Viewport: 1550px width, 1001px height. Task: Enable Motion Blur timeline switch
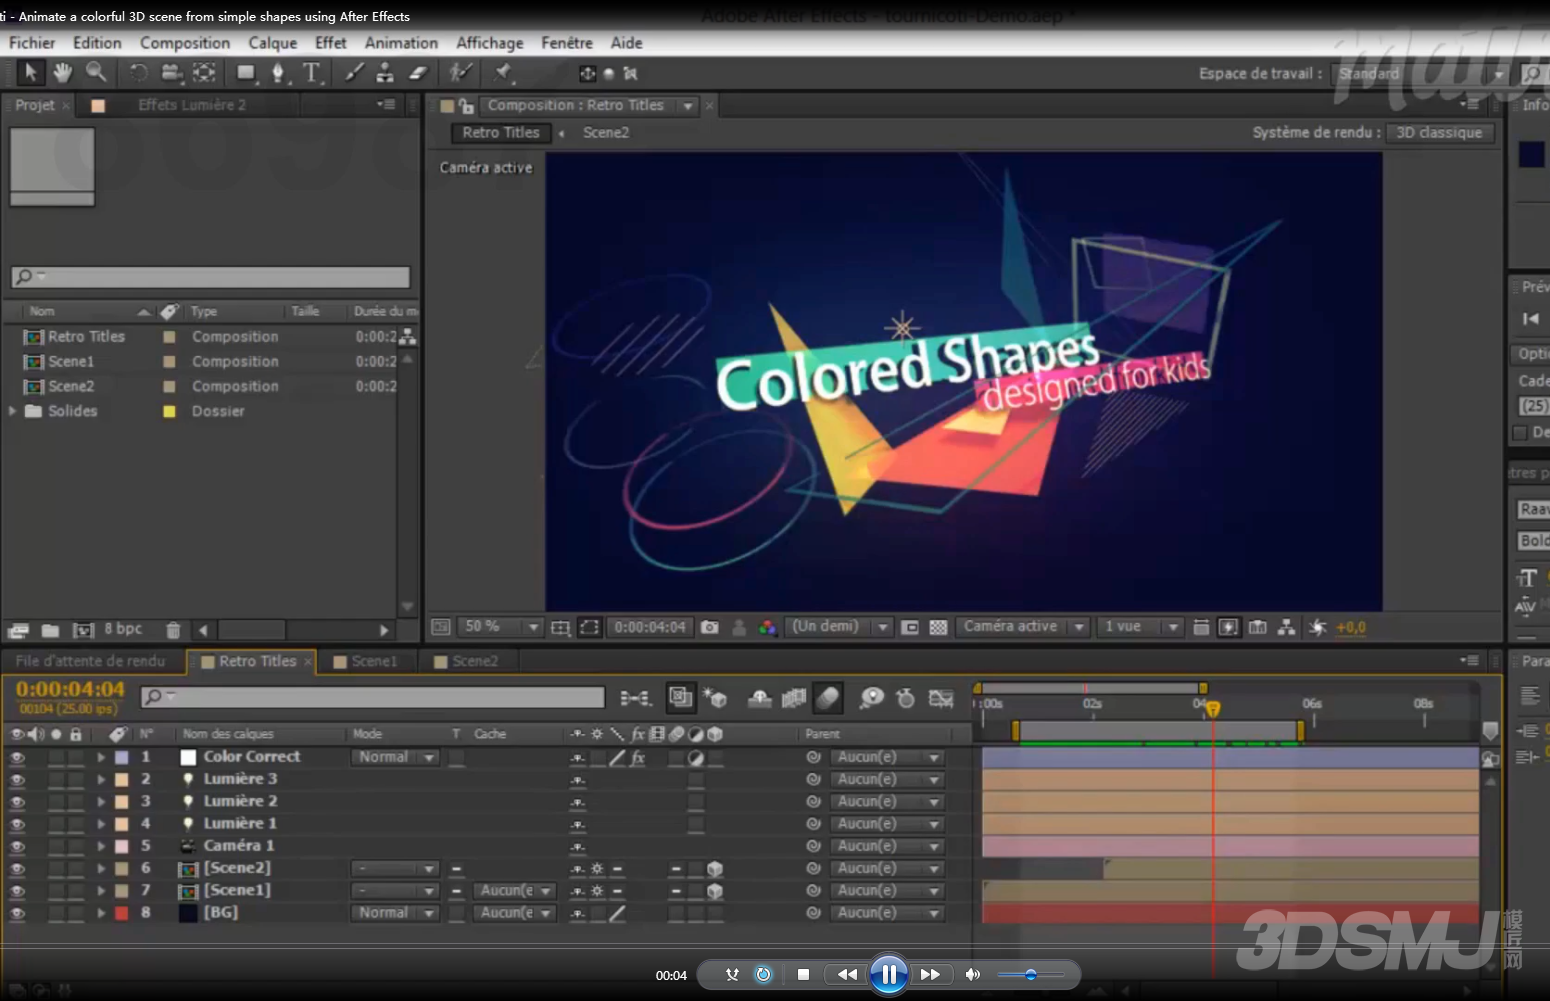828,698
